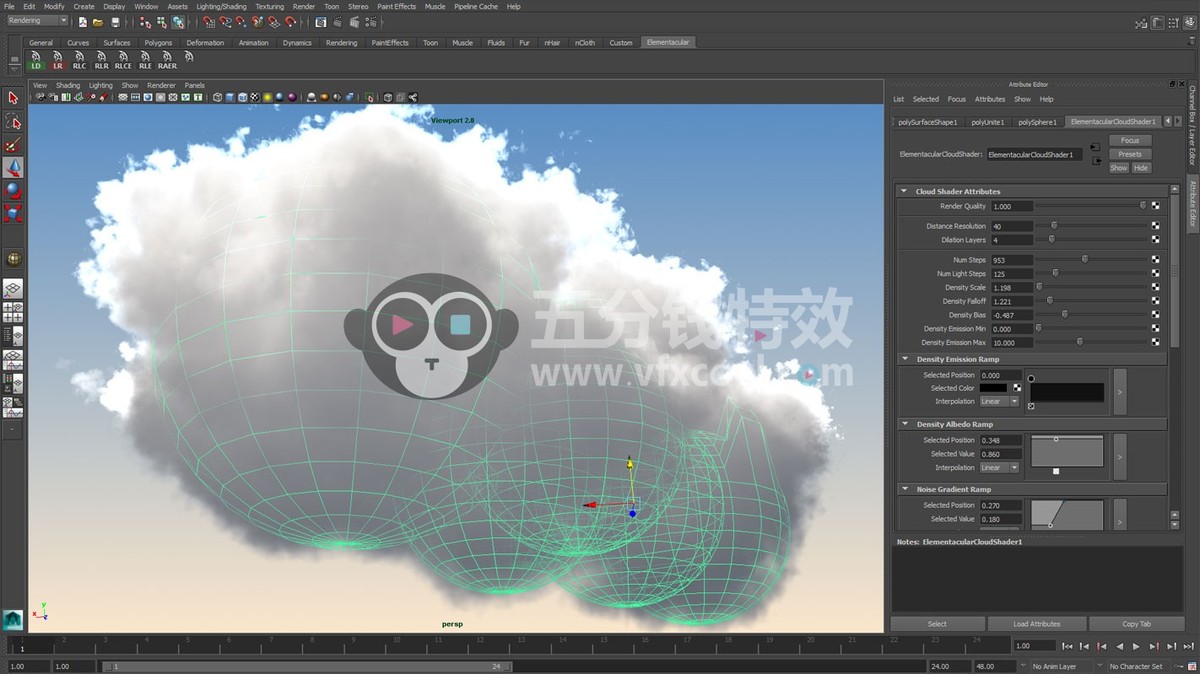Click the Presets button
Screen dimensions: 1200x674
click(1130, 154)
